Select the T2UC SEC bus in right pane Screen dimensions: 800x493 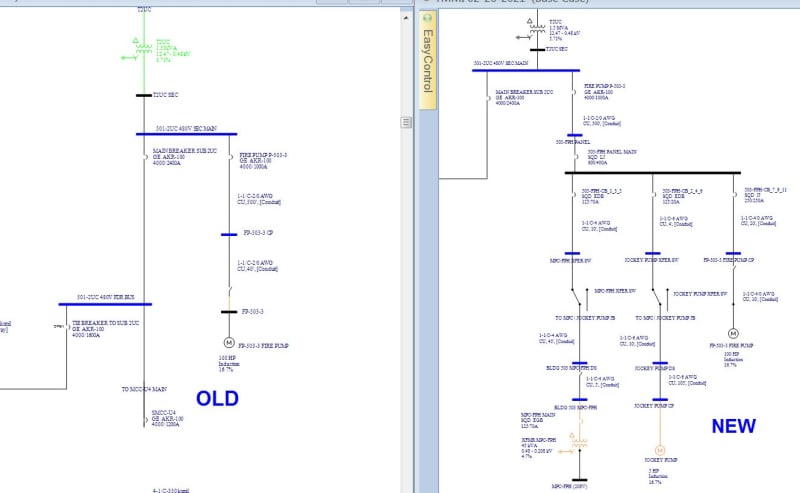coord(537,50)
